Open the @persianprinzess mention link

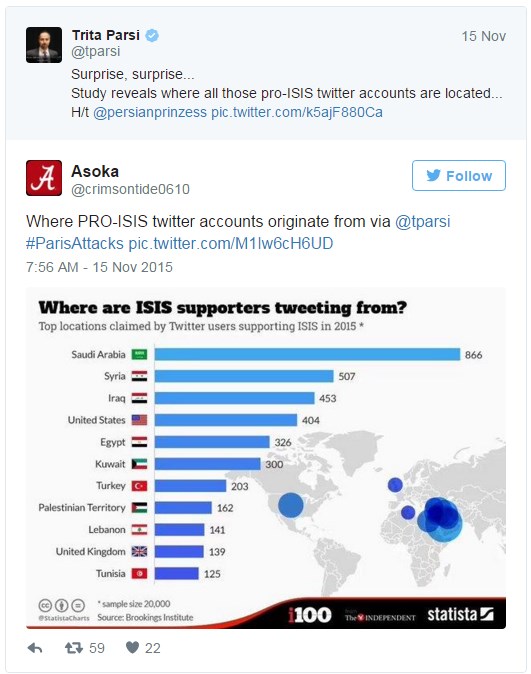[x=150, y=113]
